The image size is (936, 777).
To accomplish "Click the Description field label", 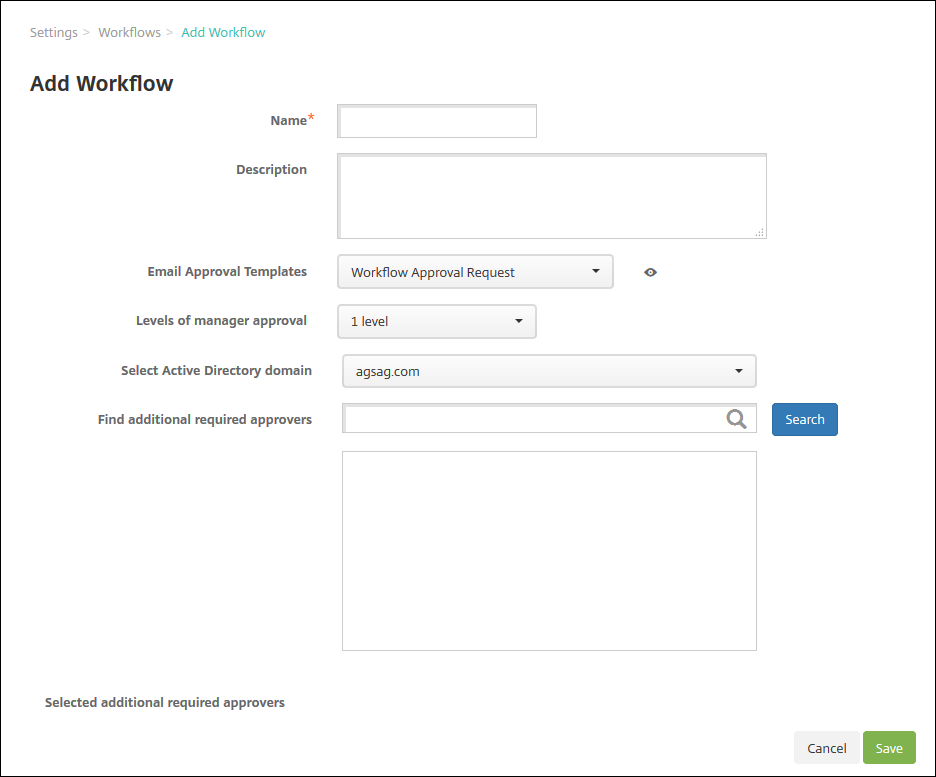I will [x=271, y=170].
